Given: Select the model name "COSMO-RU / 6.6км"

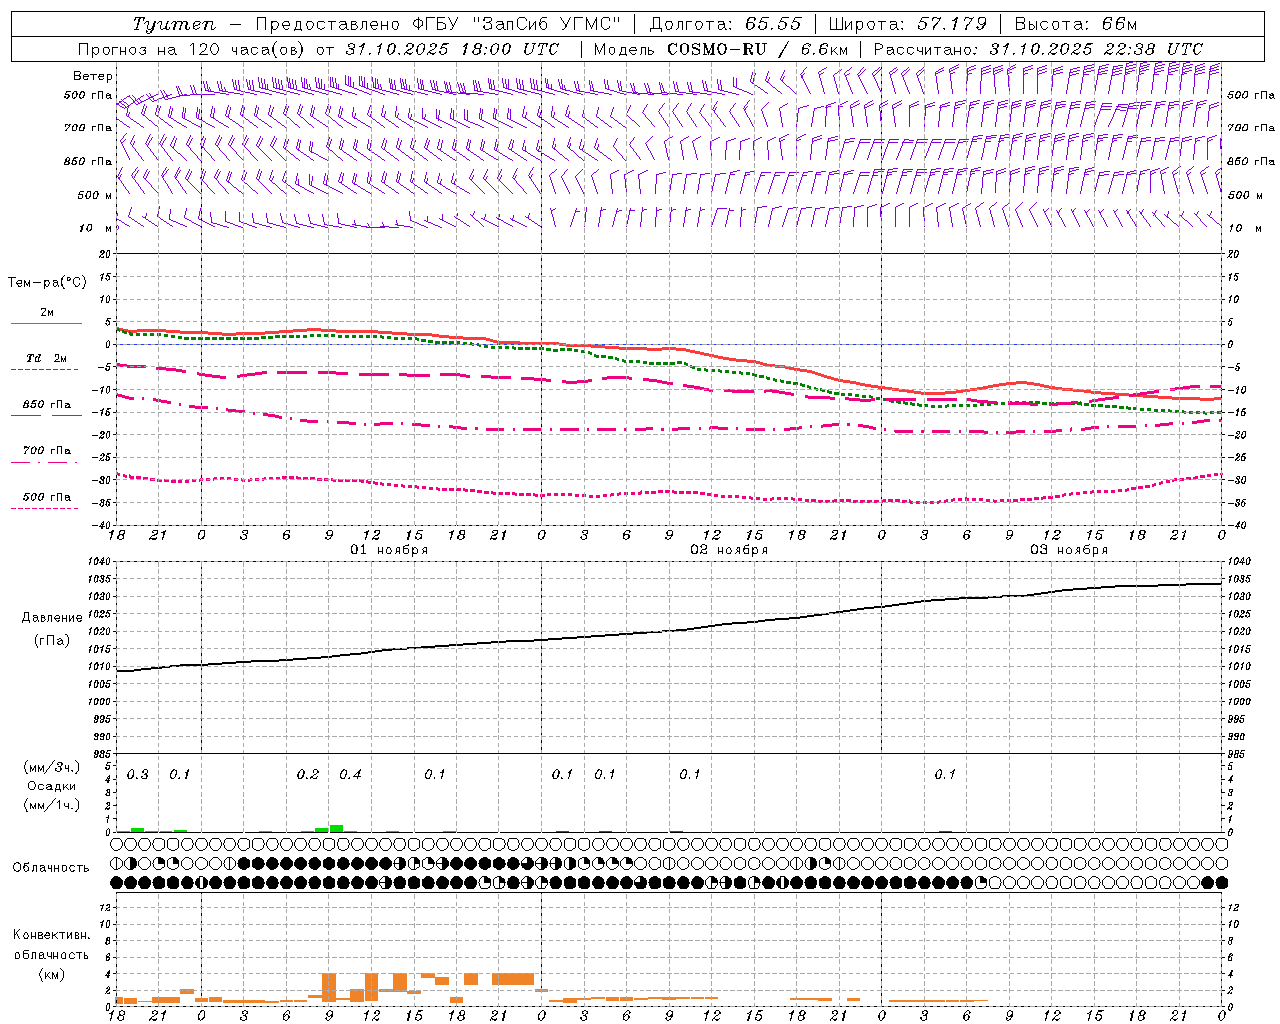Looking at the screenshot, I should pyautogui.click(x=757, y=49).
